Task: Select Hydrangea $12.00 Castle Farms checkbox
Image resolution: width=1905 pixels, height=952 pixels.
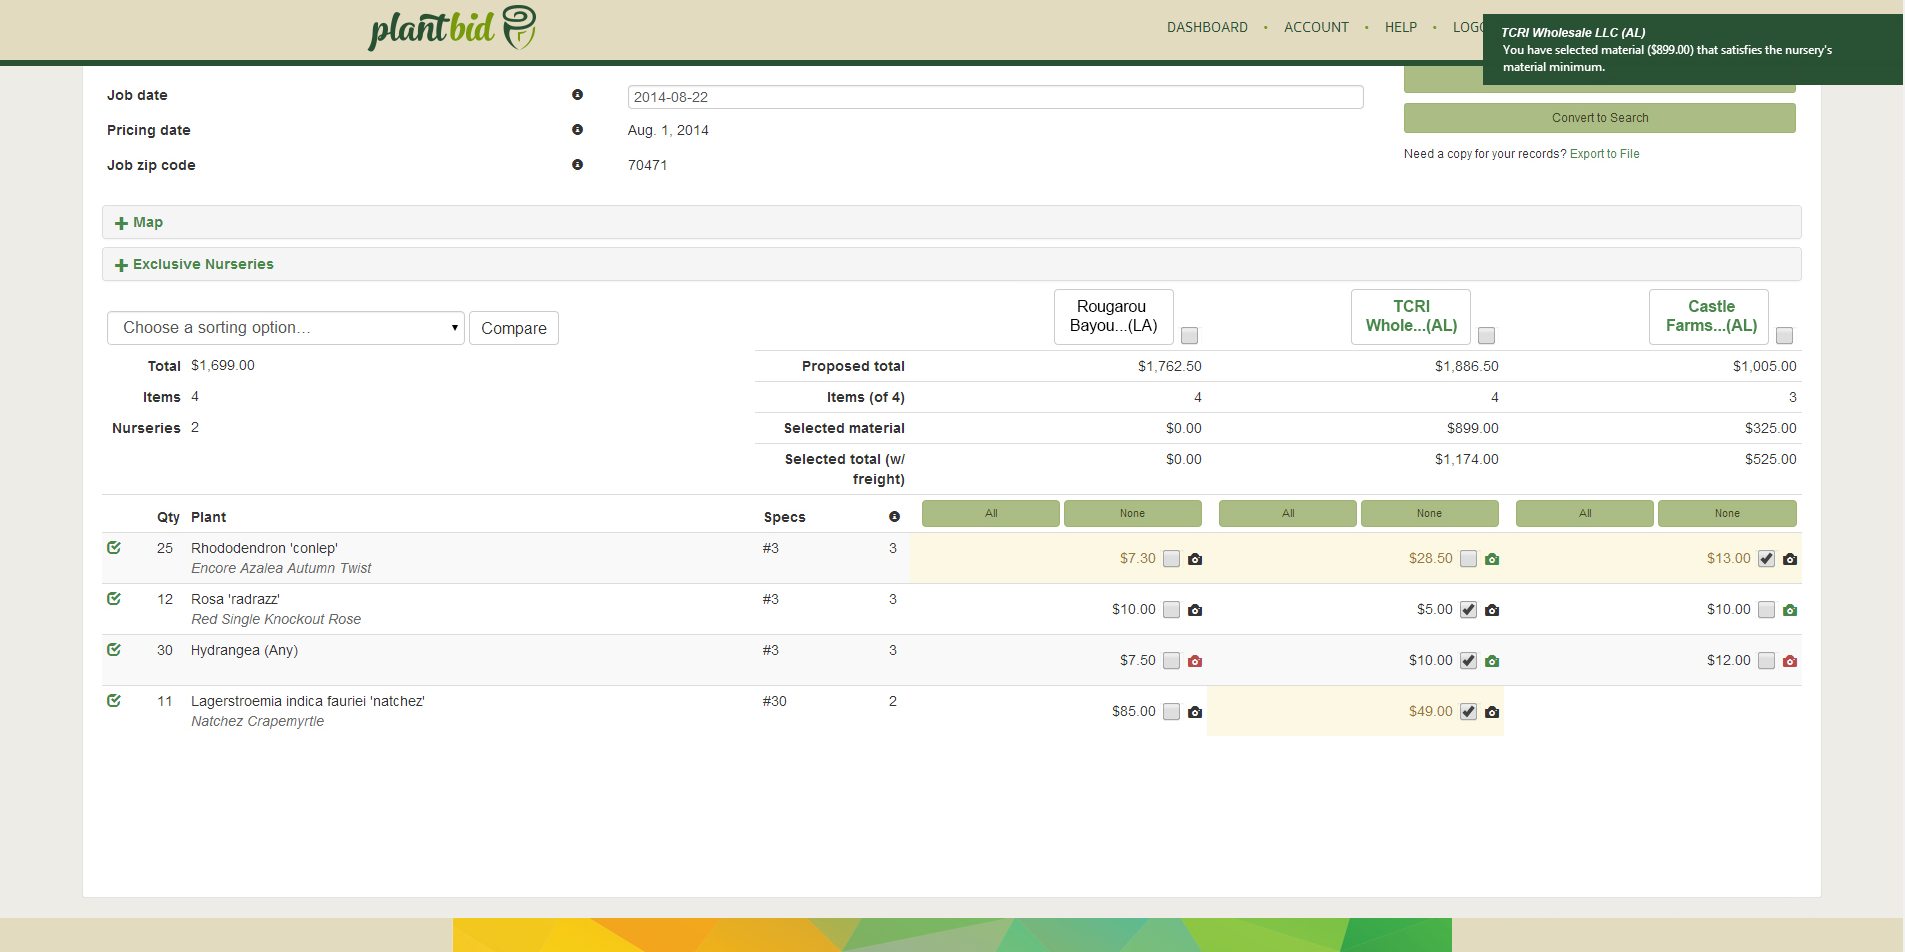Action: click(x=1766, y=661)
